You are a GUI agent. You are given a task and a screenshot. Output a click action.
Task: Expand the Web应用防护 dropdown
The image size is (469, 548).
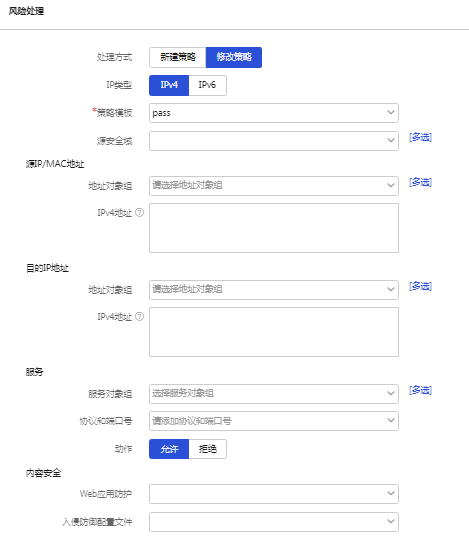pos(274,494)
